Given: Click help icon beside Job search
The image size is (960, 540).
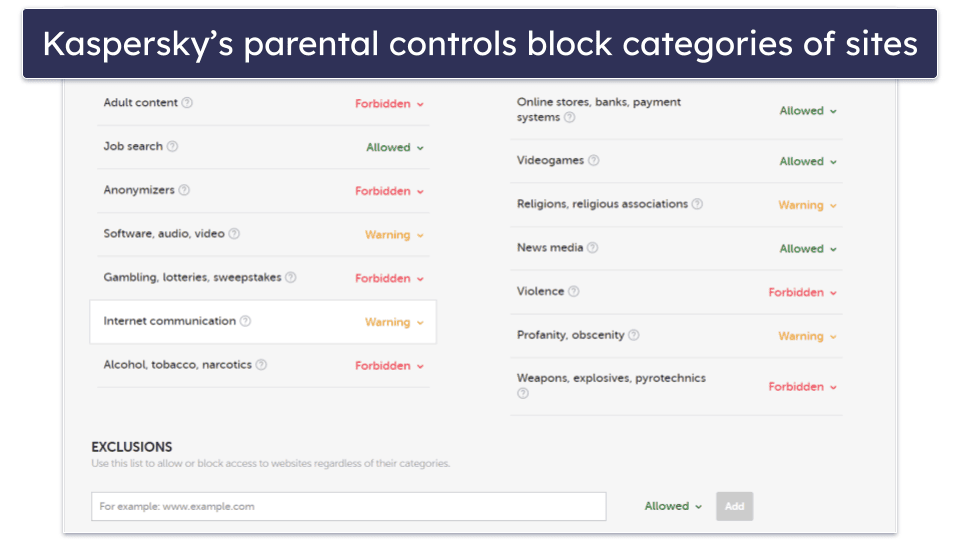Looking at the screenshot, I should pos(172,147).
